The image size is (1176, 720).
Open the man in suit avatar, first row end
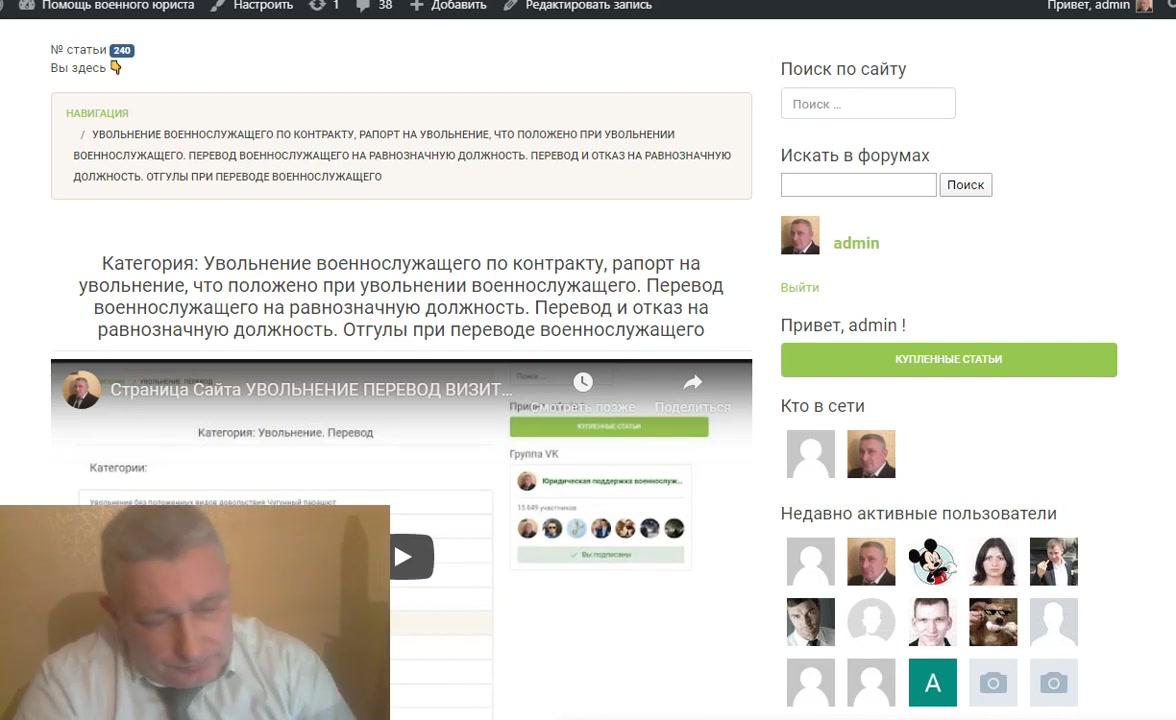[x=1054, y=561]
